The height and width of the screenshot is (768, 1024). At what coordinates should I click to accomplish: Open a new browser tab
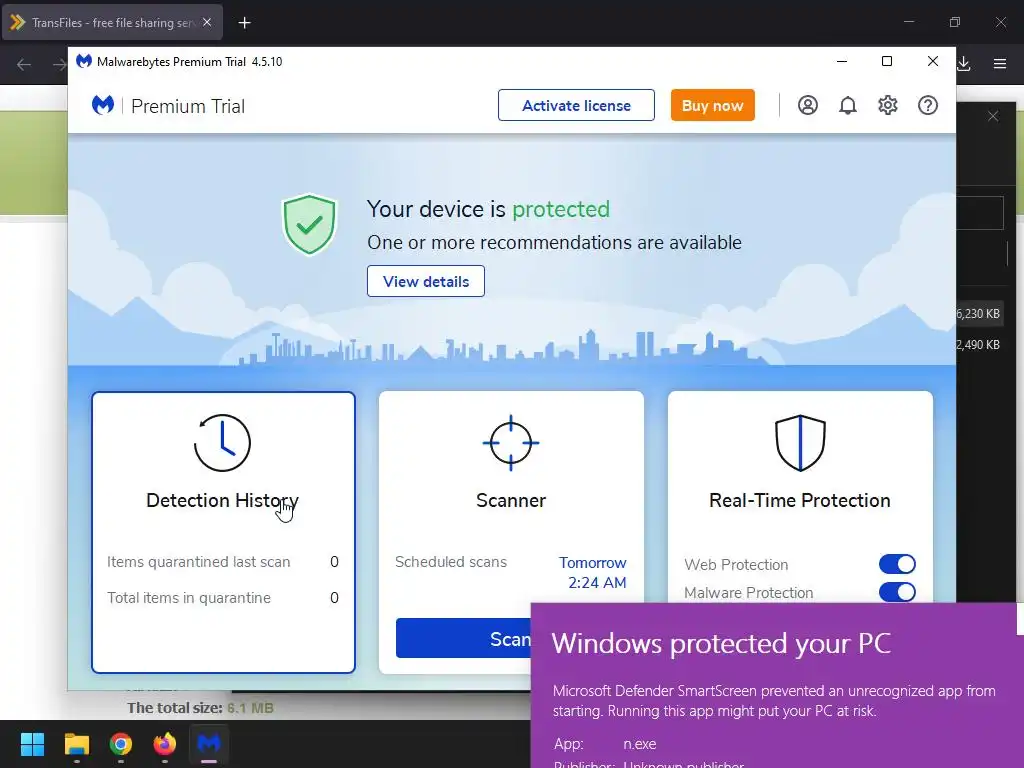[x=244, y=23]
